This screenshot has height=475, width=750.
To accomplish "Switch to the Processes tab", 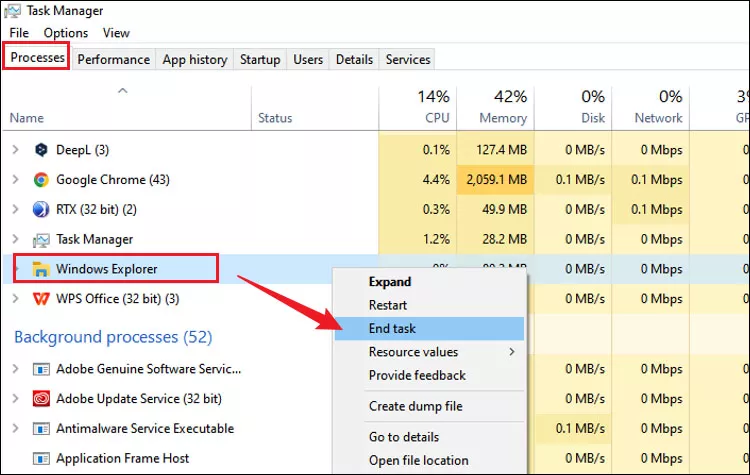I will (x=37, y=57).
